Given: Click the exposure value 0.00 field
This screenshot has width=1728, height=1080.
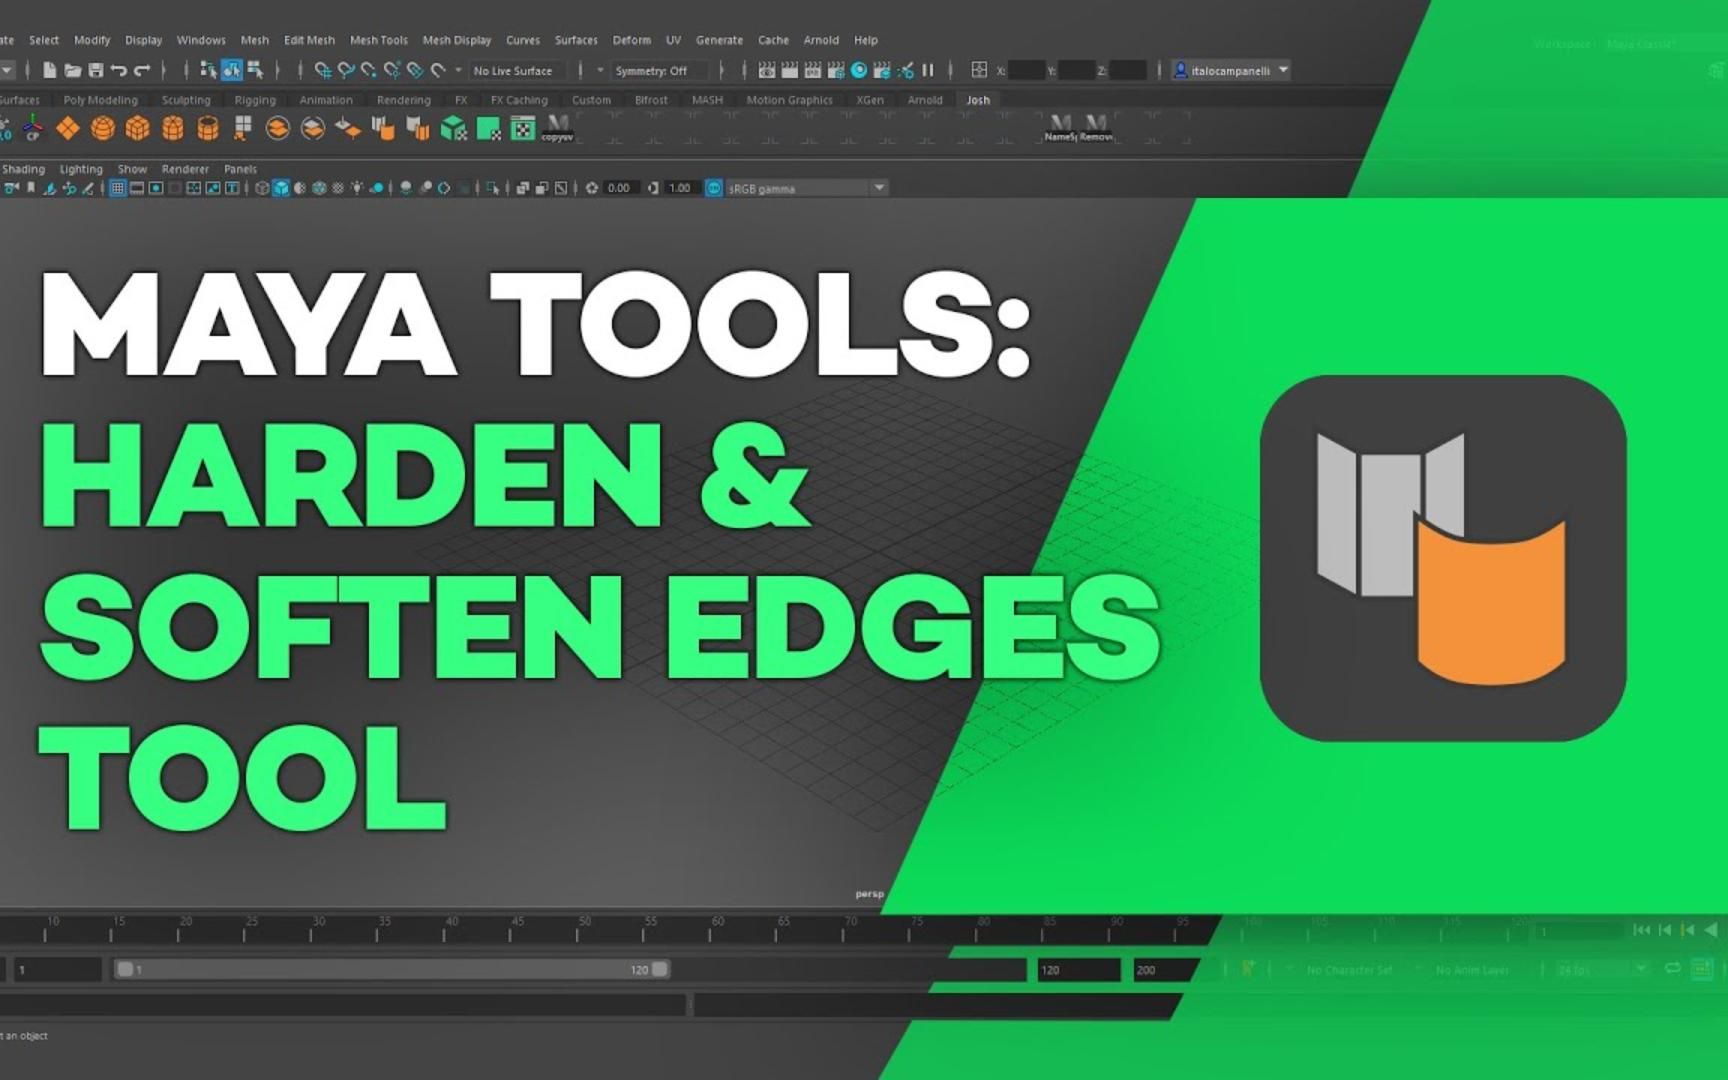Looking at the screenshot, I should (x=619, y=188).
